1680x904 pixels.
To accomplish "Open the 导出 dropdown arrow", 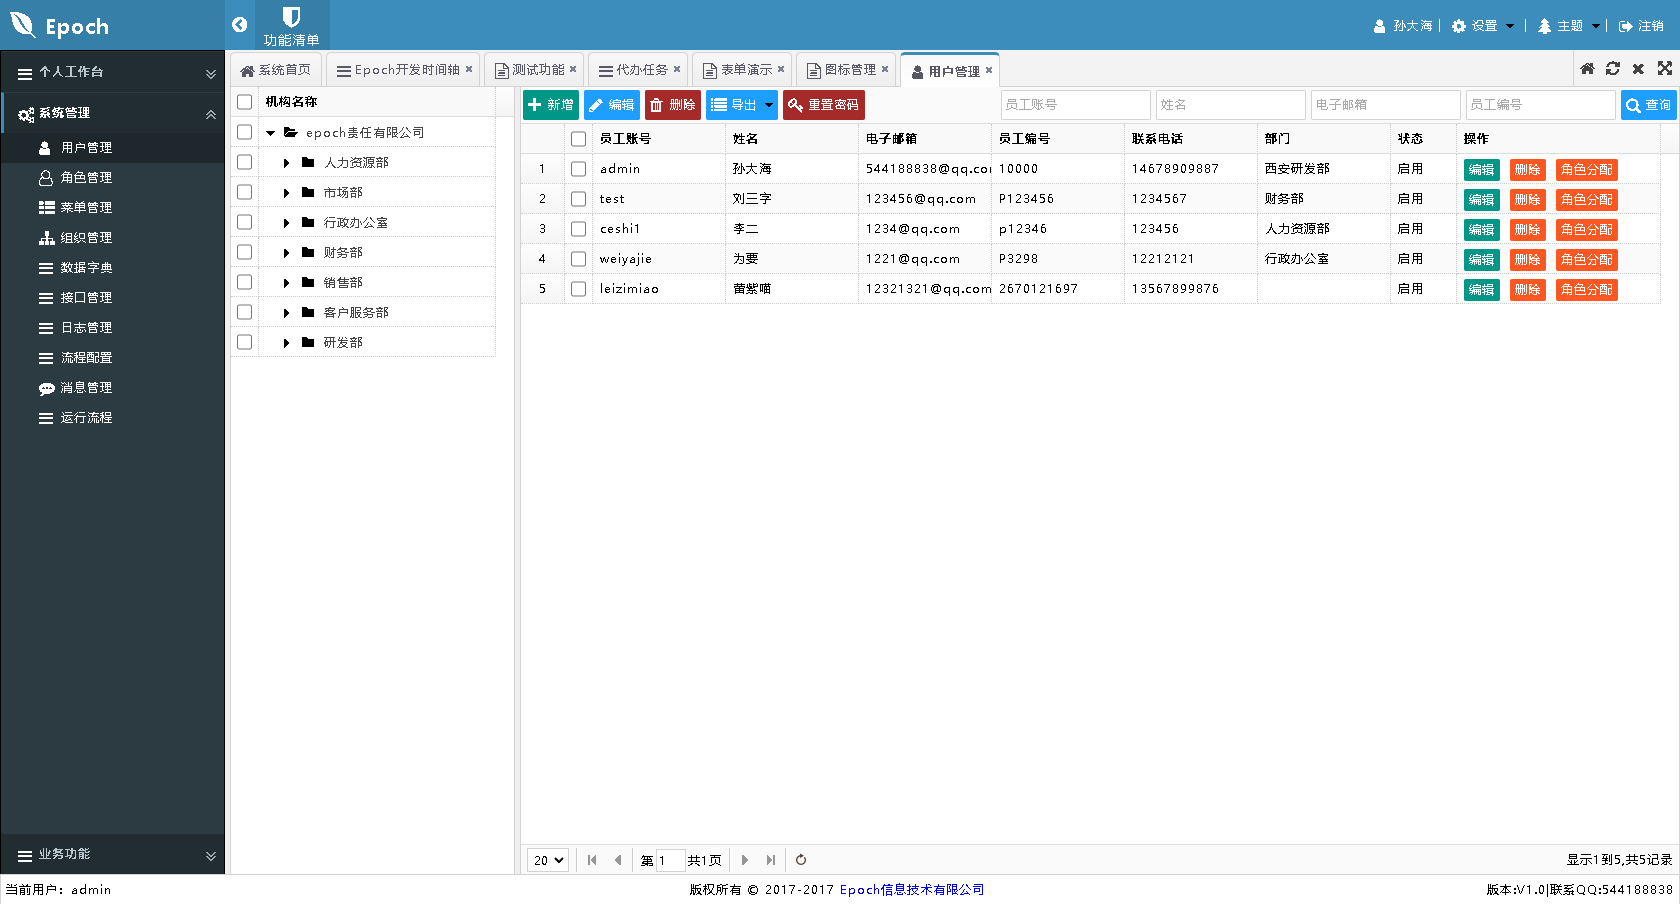I will coord(769,105).
